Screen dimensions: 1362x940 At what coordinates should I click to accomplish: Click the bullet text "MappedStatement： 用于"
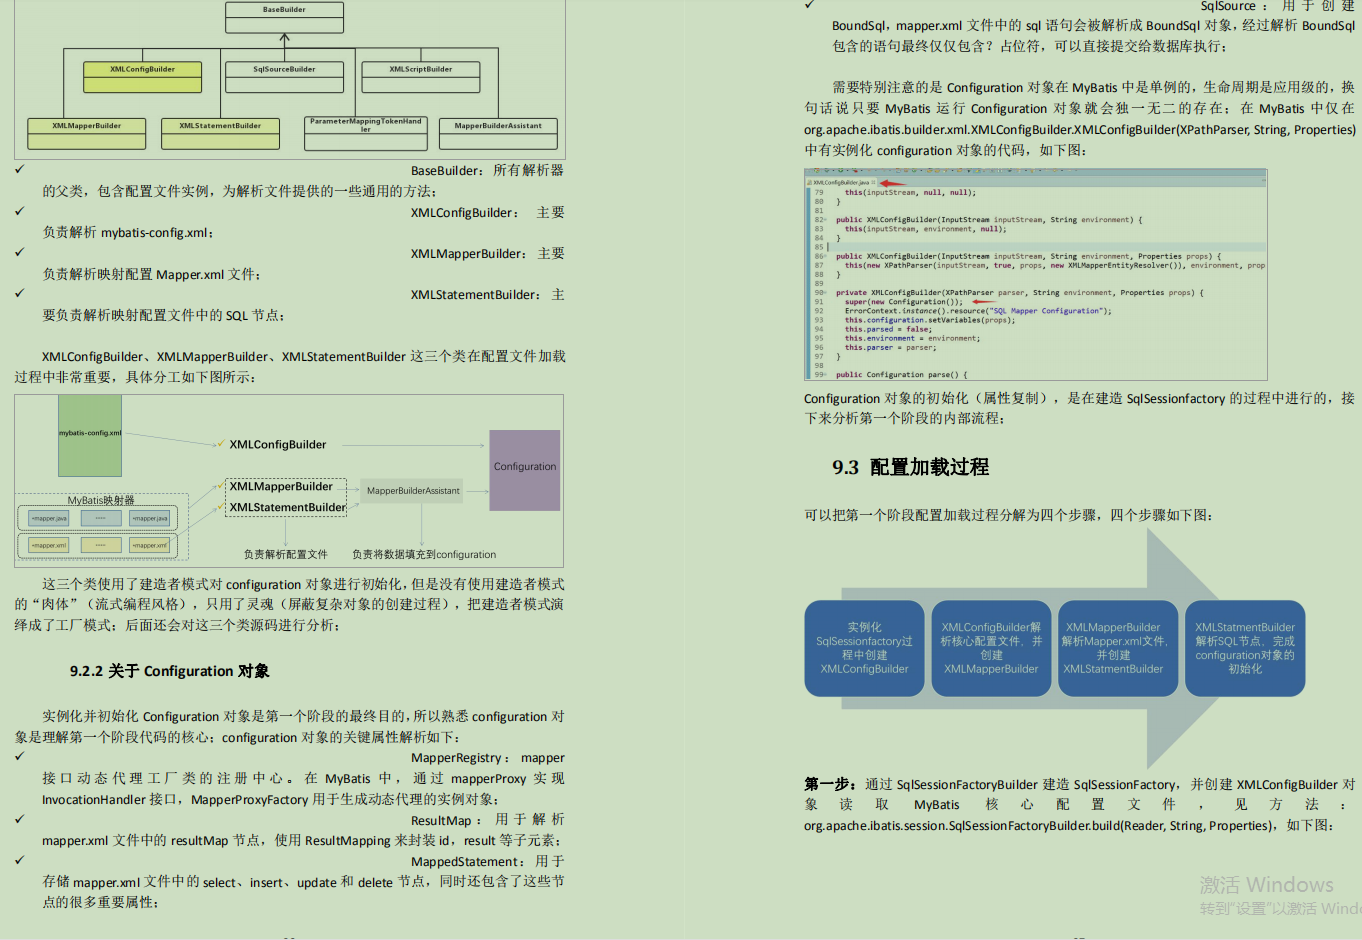click(x=487, y=861)
